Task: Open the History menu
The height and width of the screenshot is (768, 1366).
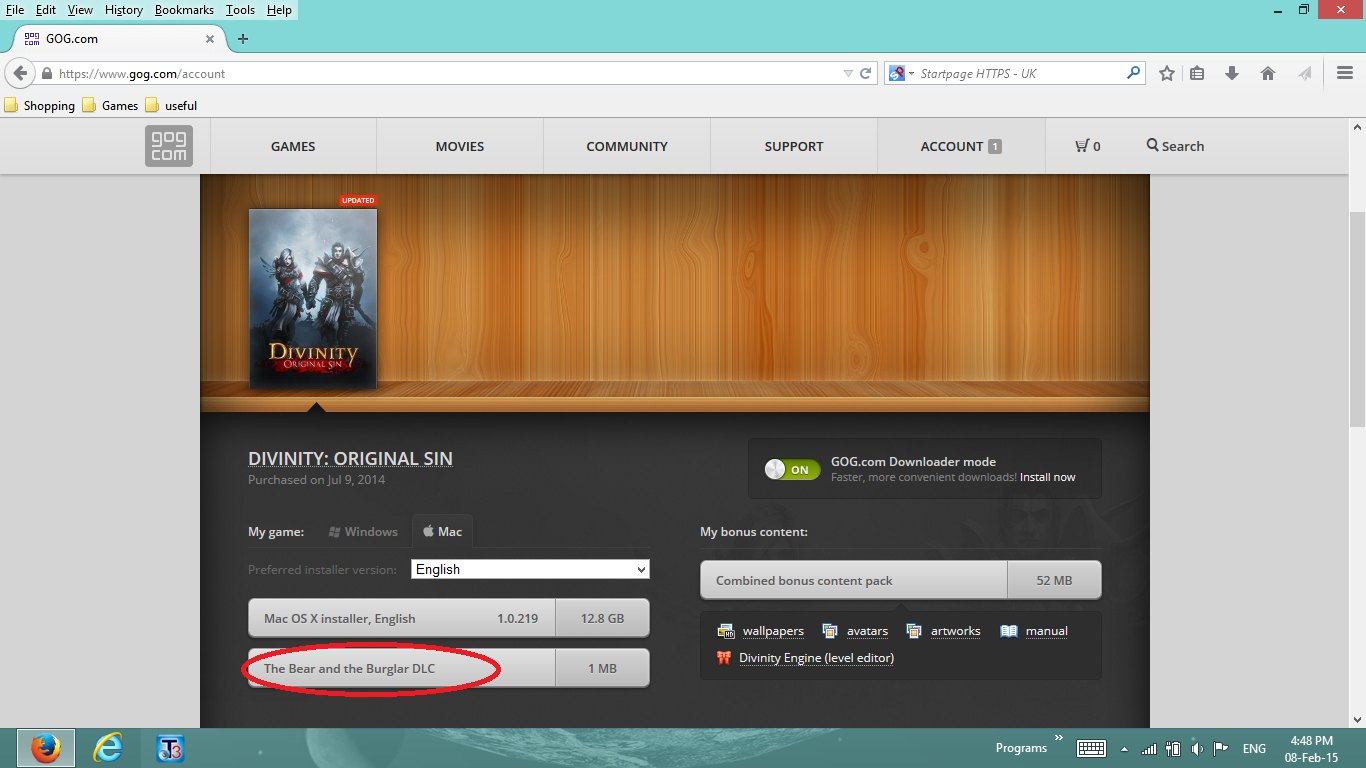Action: (124, 10)
